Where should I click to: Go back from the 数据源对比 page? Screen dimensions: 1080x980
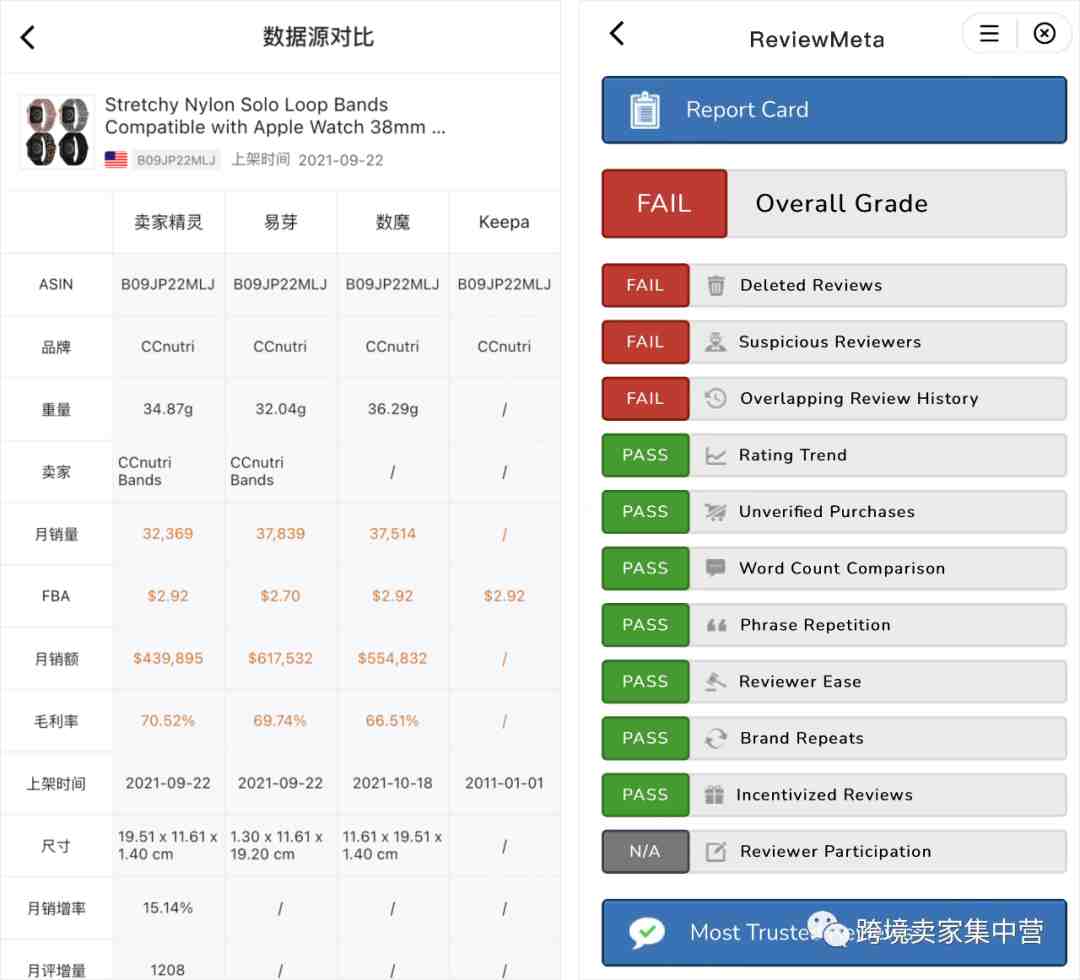(28, 37)
